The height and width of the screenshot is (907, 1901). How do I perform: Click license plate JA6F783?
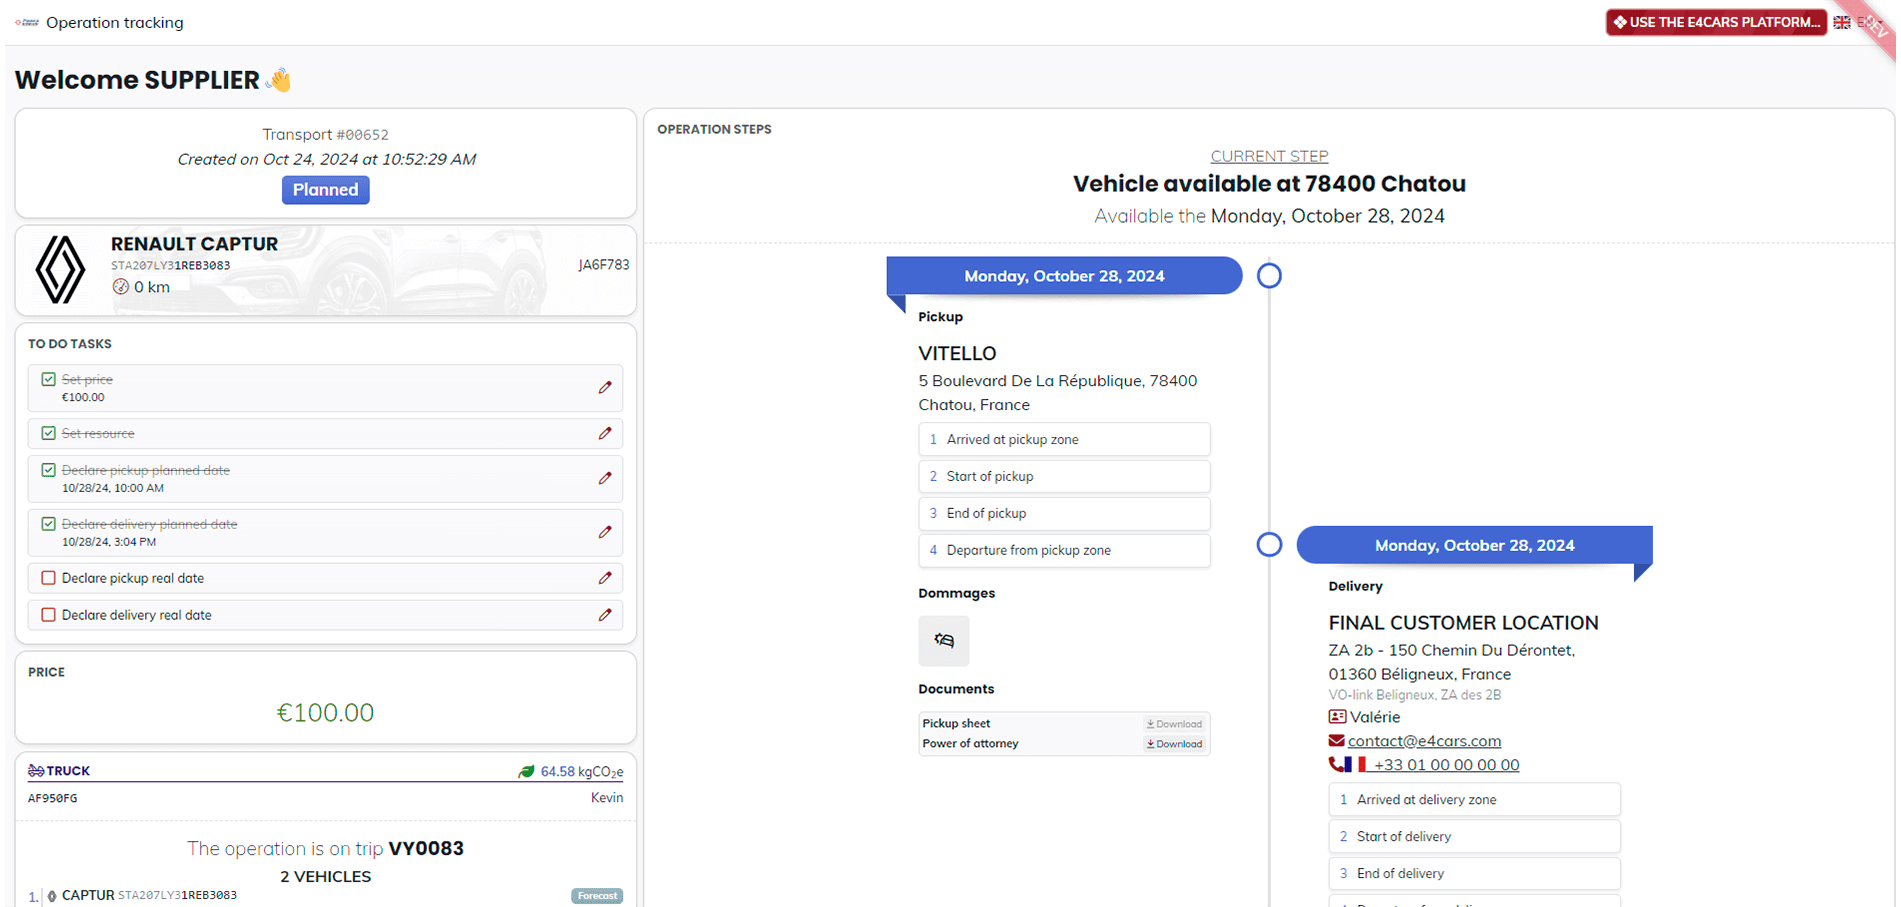[604, 265]
